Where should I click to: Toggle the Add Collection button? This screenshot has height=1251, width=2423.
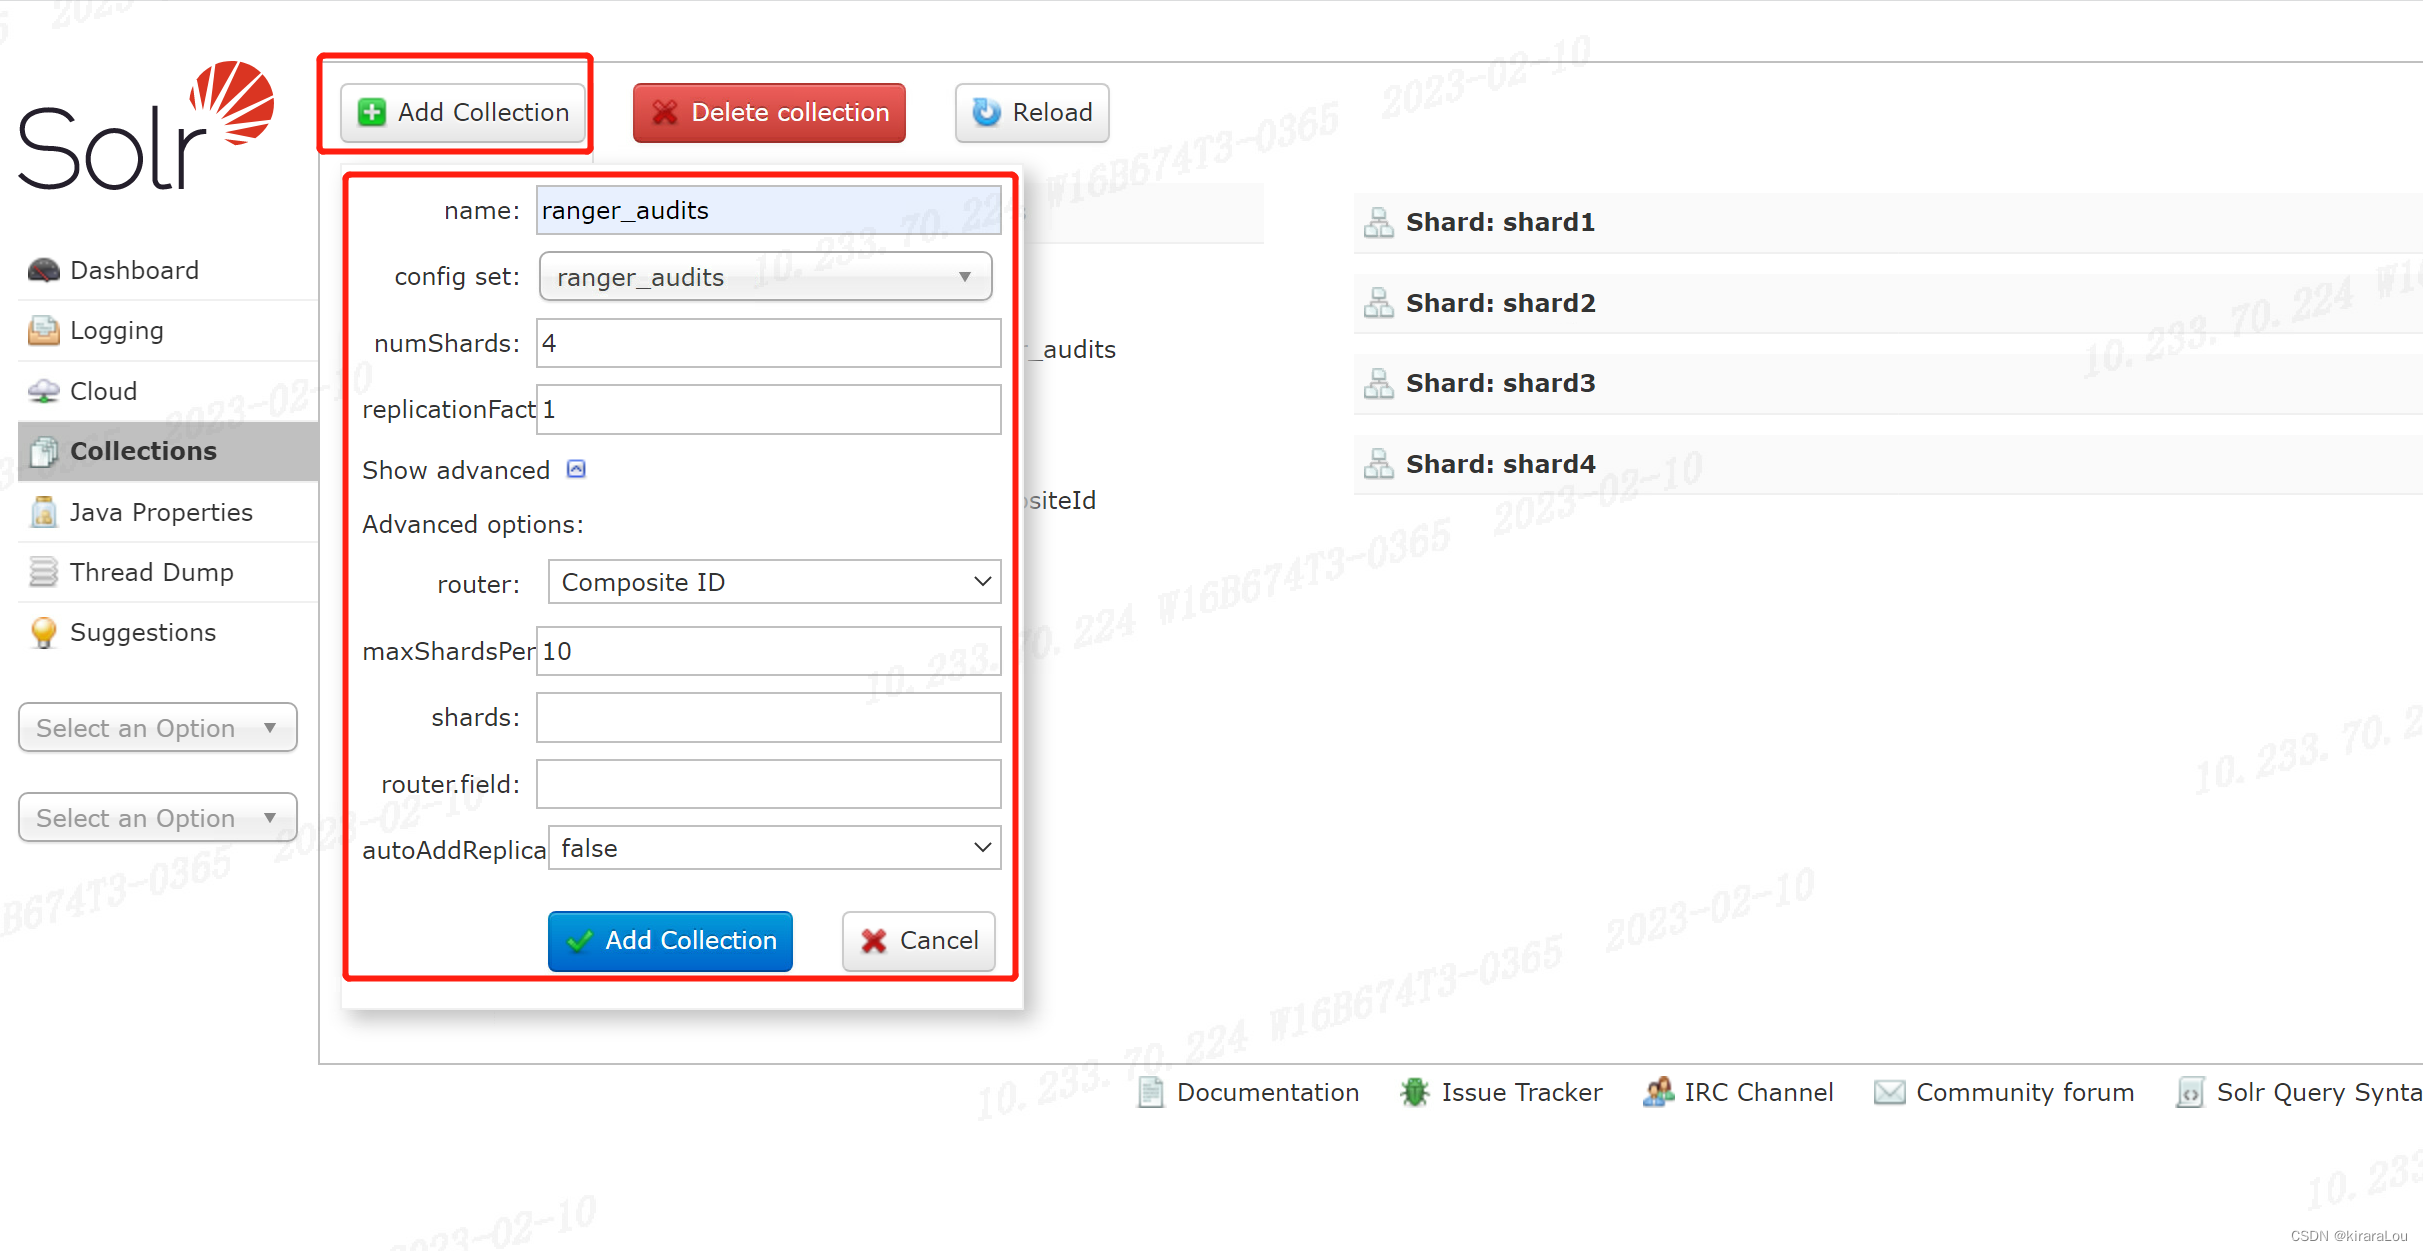click(461, 112)
